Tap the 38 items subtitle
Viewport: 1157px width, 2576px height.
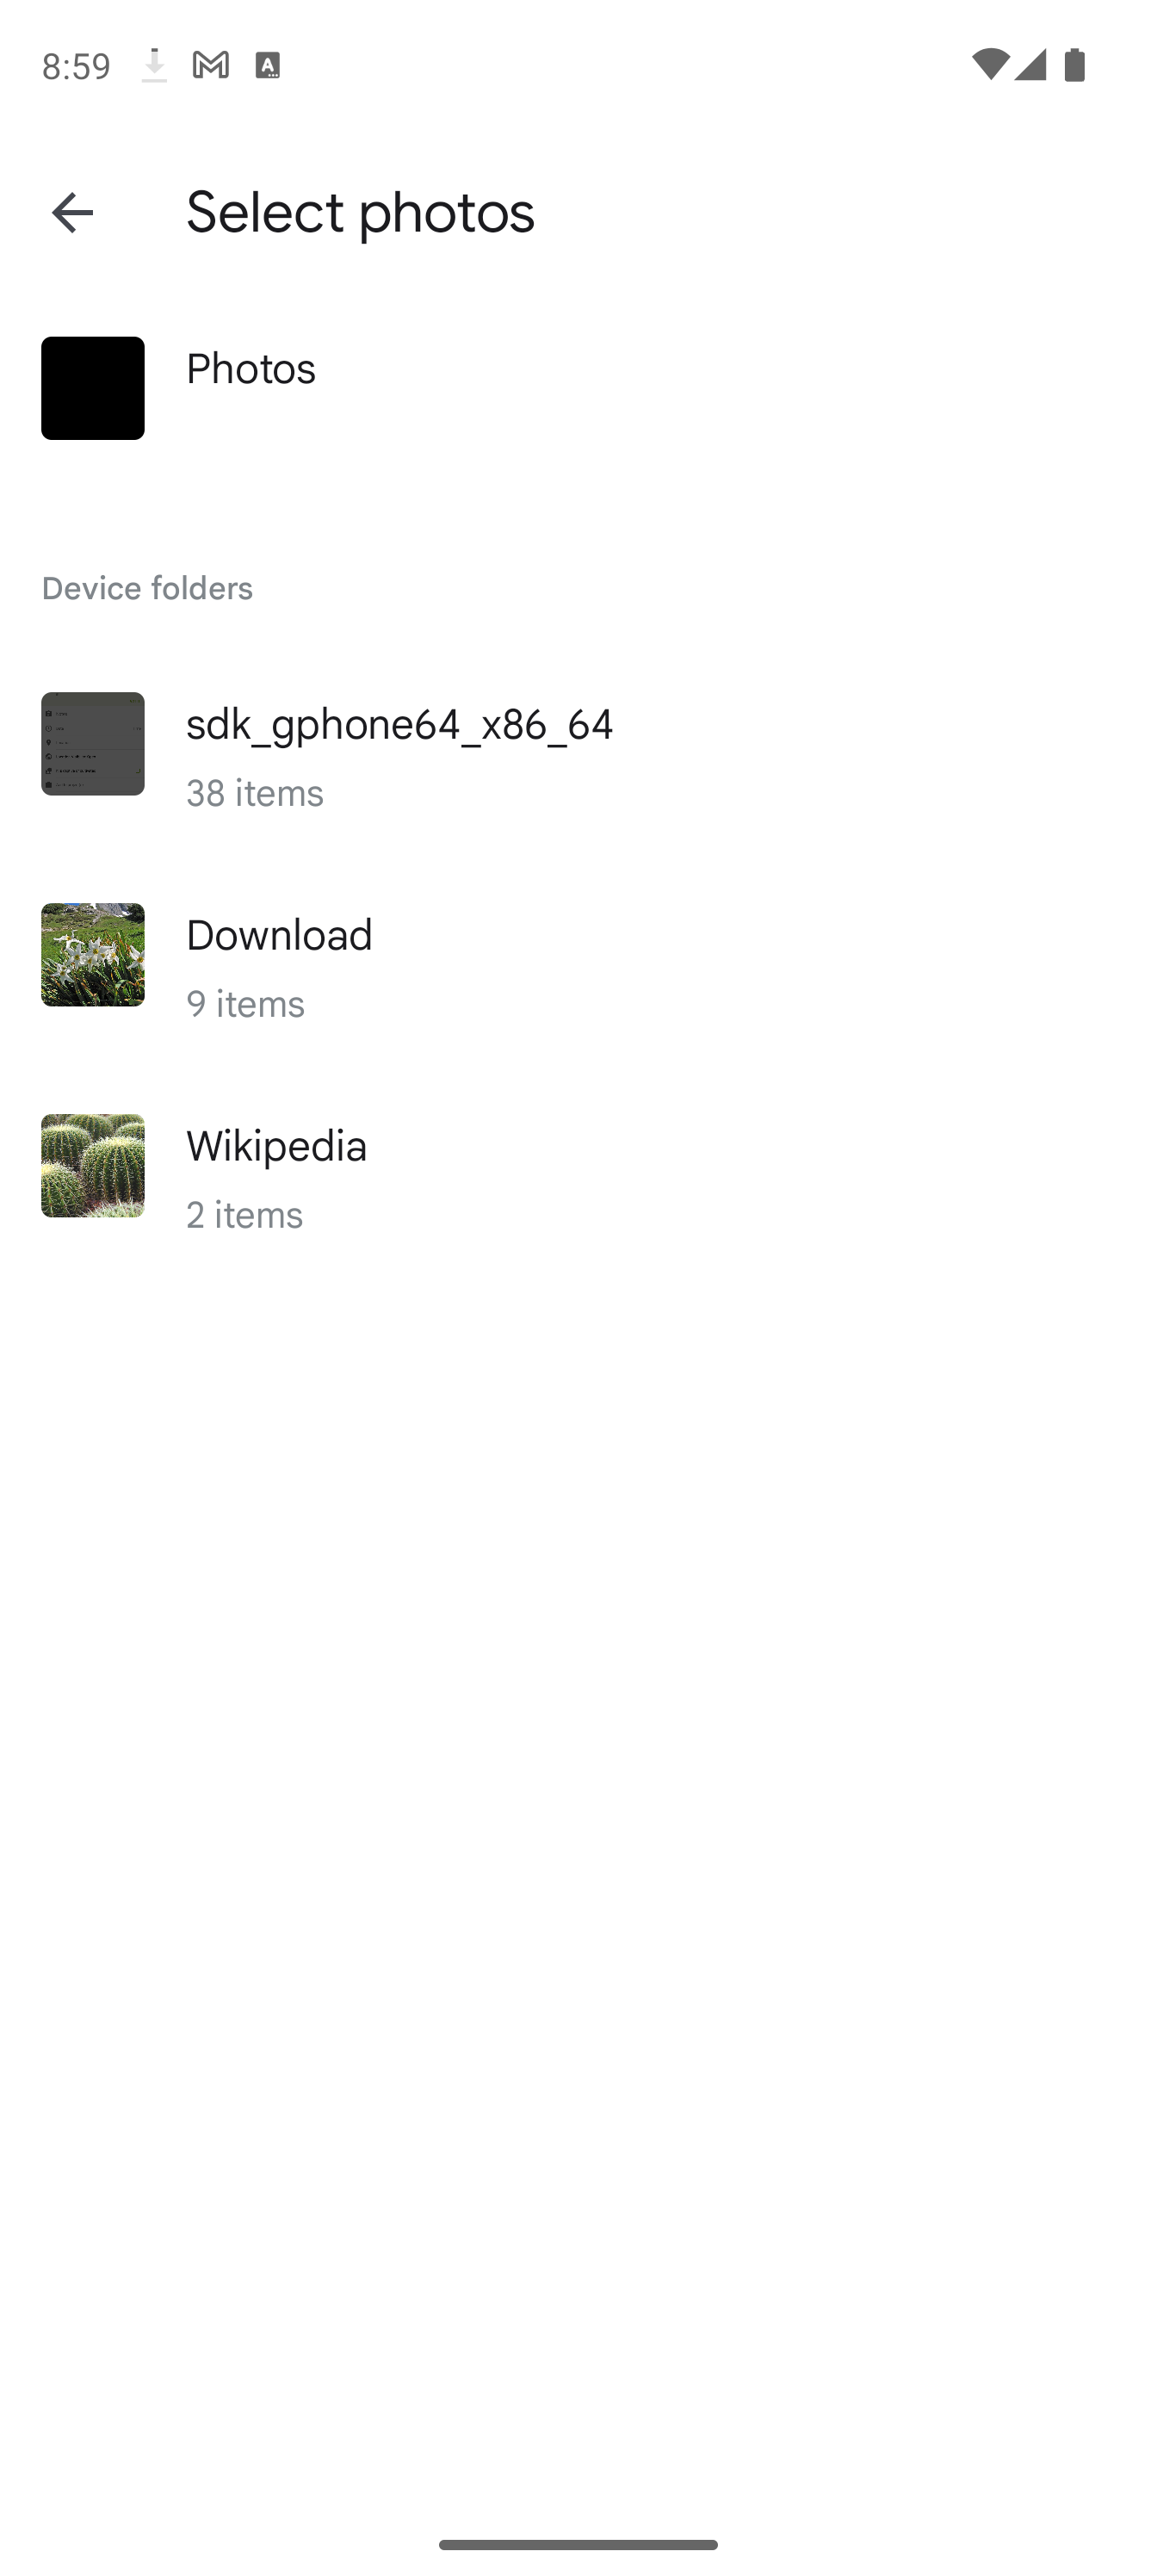click(x=255, y=793)
